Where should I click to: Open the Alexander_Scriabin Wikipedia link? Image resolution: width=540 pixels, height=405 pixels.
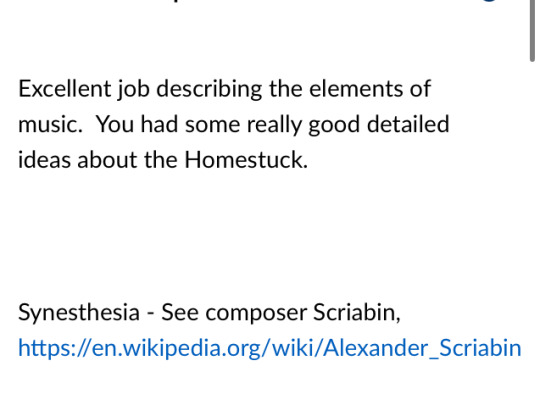click(270, 348)
